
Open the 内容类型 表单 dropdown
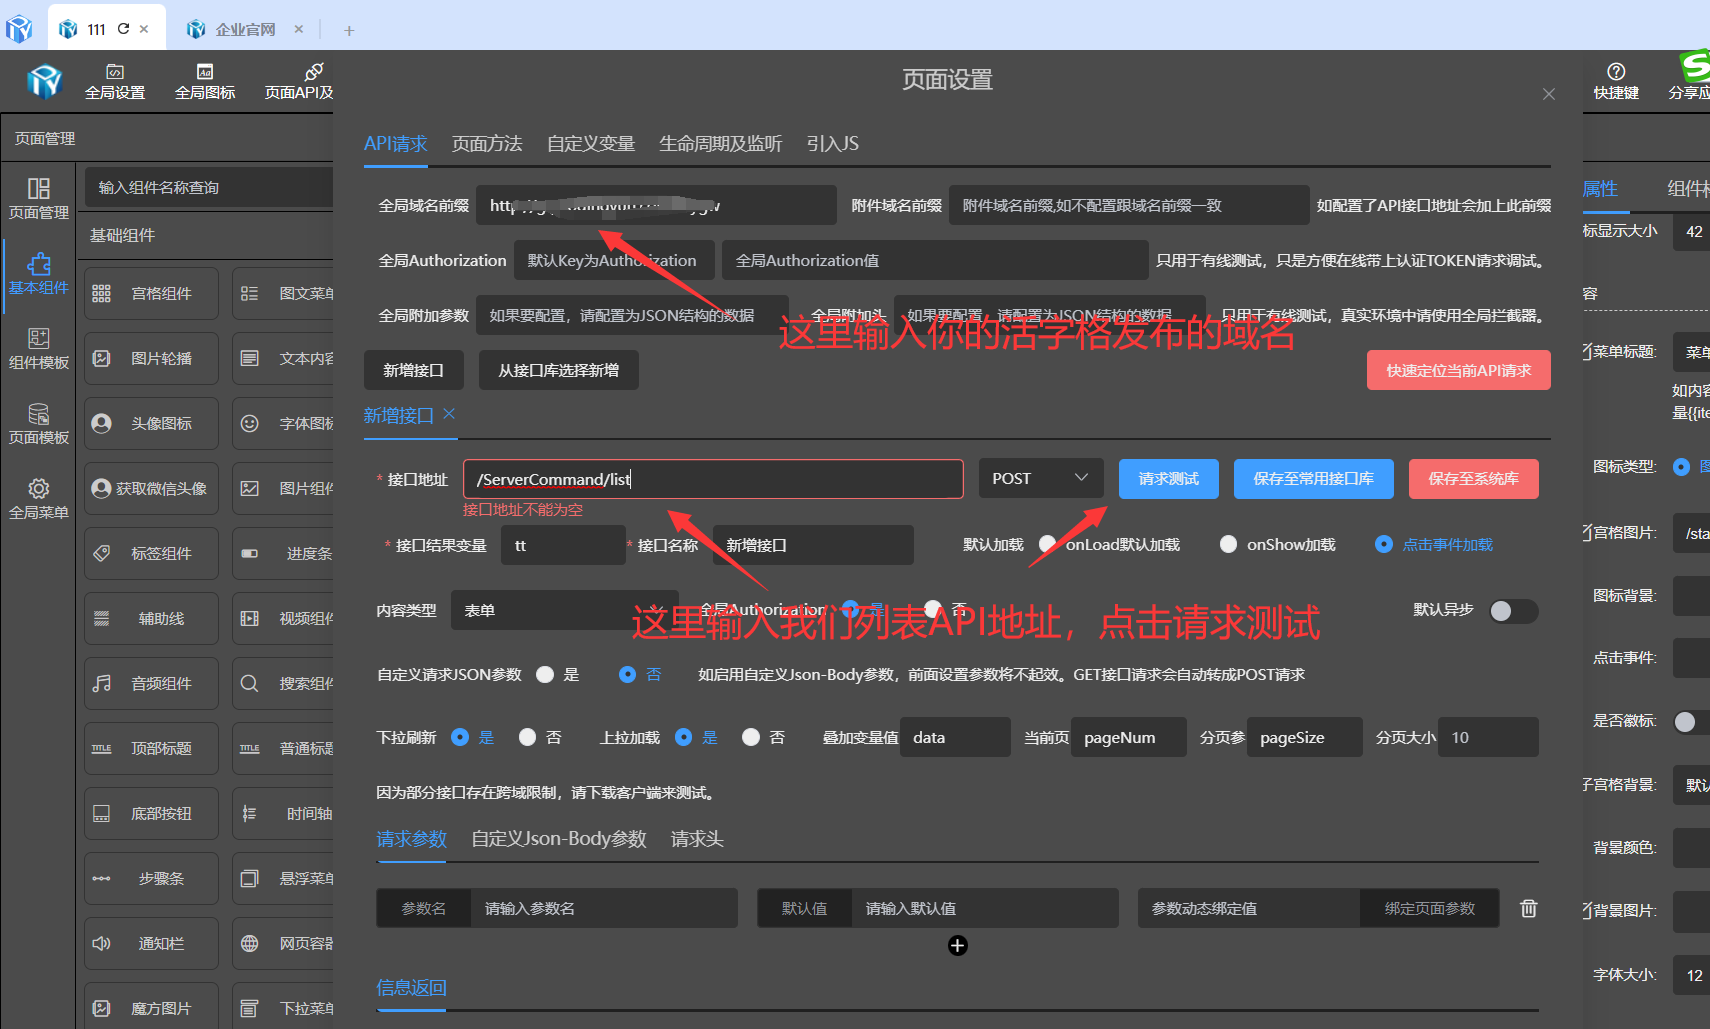click(x=563, y=610)
